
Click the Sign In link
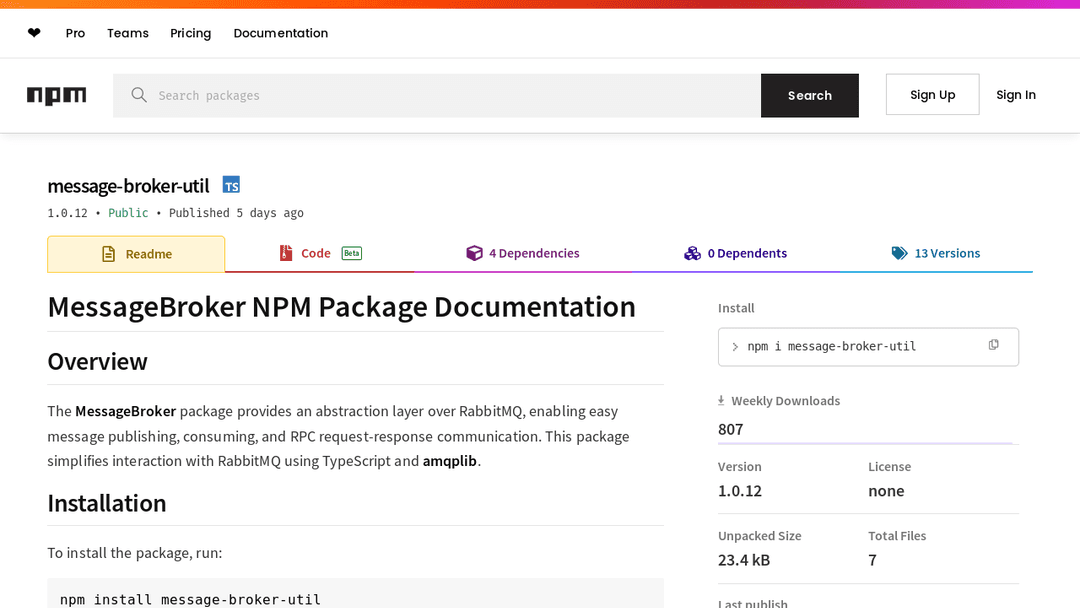point(1015,95)
